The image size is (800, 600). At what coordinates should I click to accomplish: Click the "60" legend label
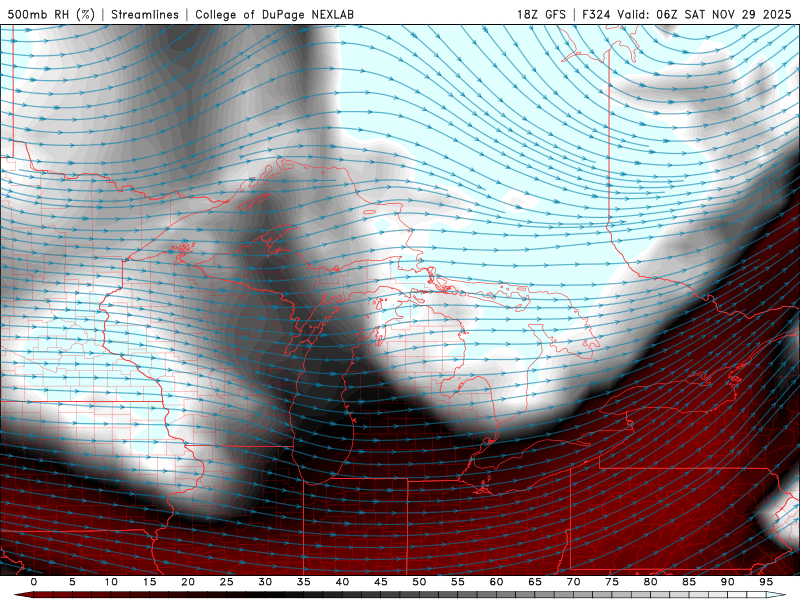[496, 582]
